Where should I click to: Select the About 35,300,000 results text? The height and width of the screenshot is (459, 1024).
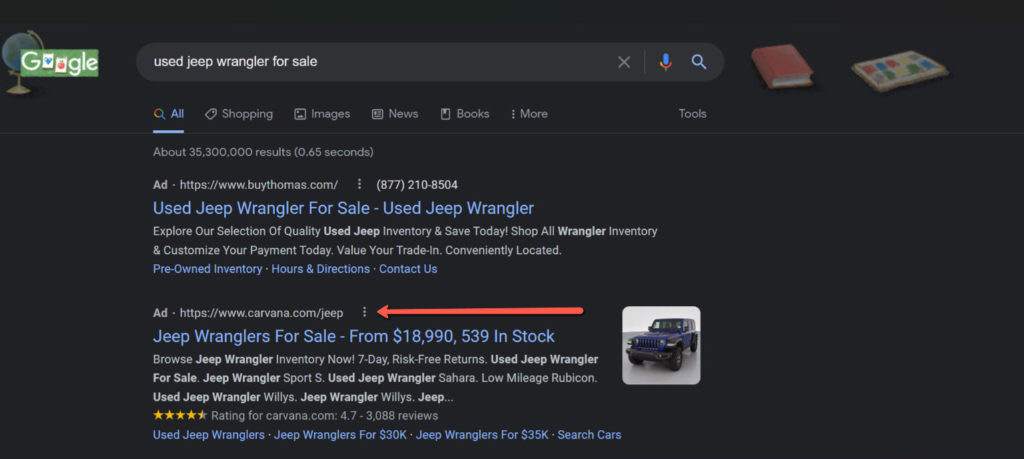click(x=263, y=152)
